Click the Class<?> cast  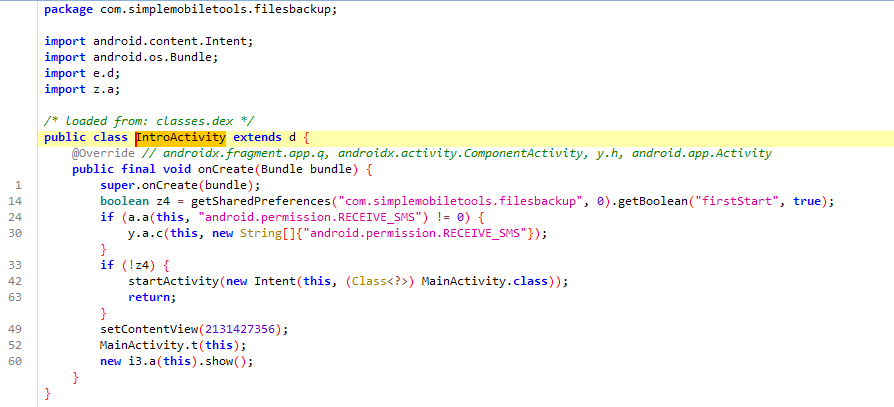(379, 281)
